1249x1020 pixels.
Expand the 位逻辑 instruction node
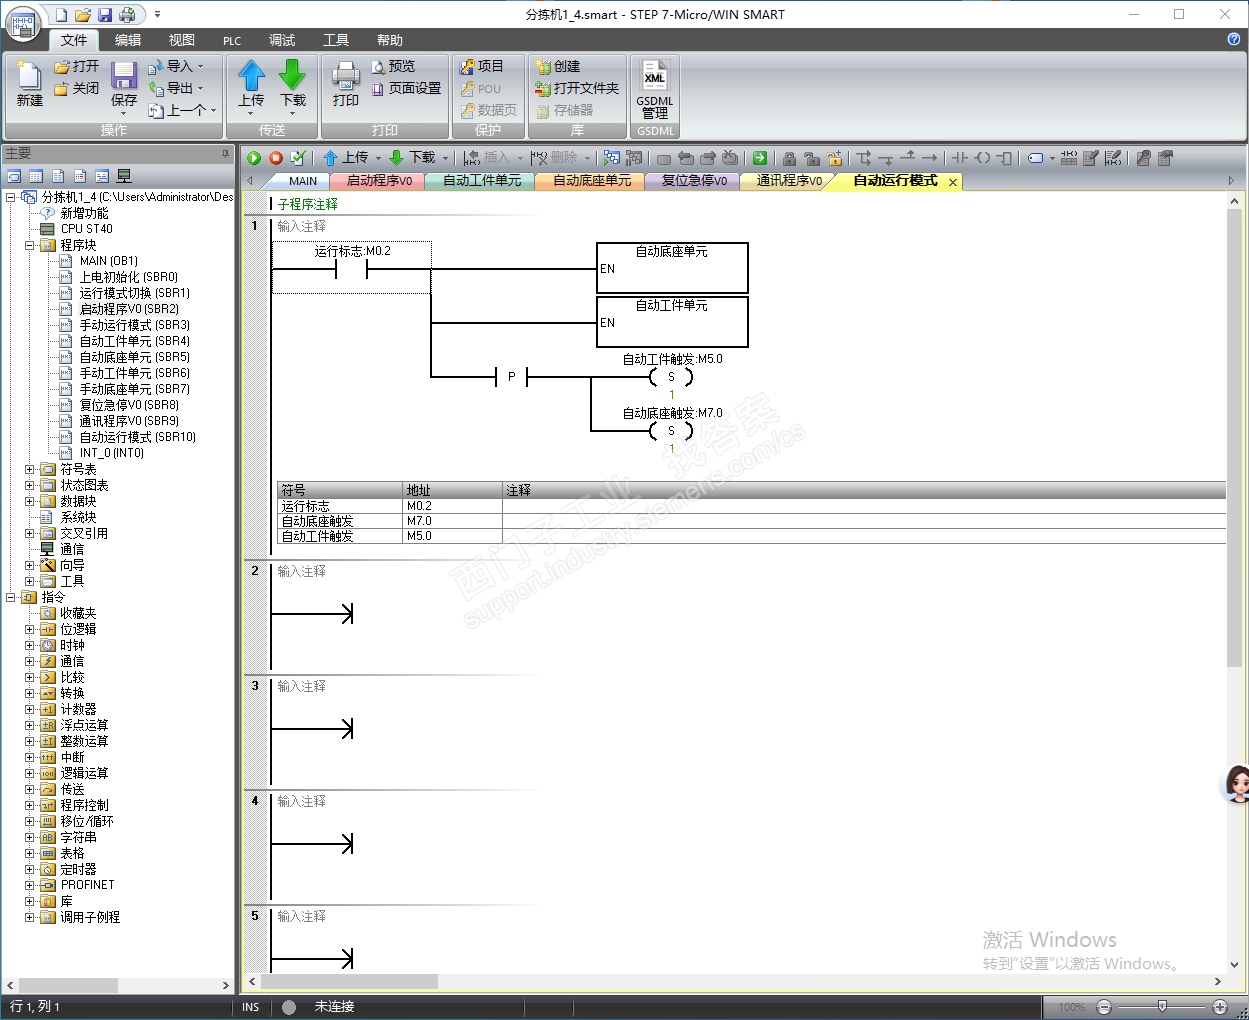coord(29,629)
